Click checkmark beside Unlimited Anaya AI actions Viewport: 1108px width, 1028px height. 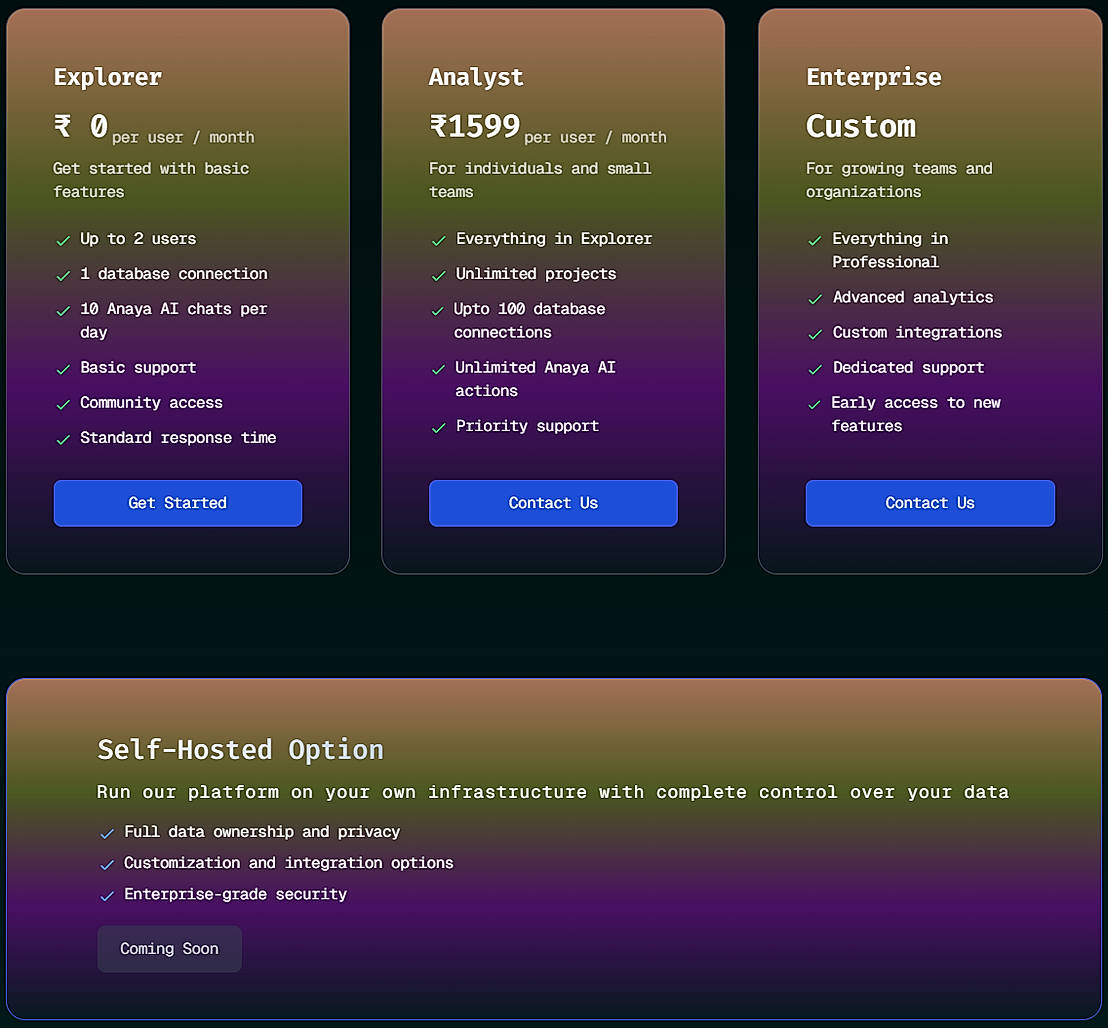tap(439, 370)
